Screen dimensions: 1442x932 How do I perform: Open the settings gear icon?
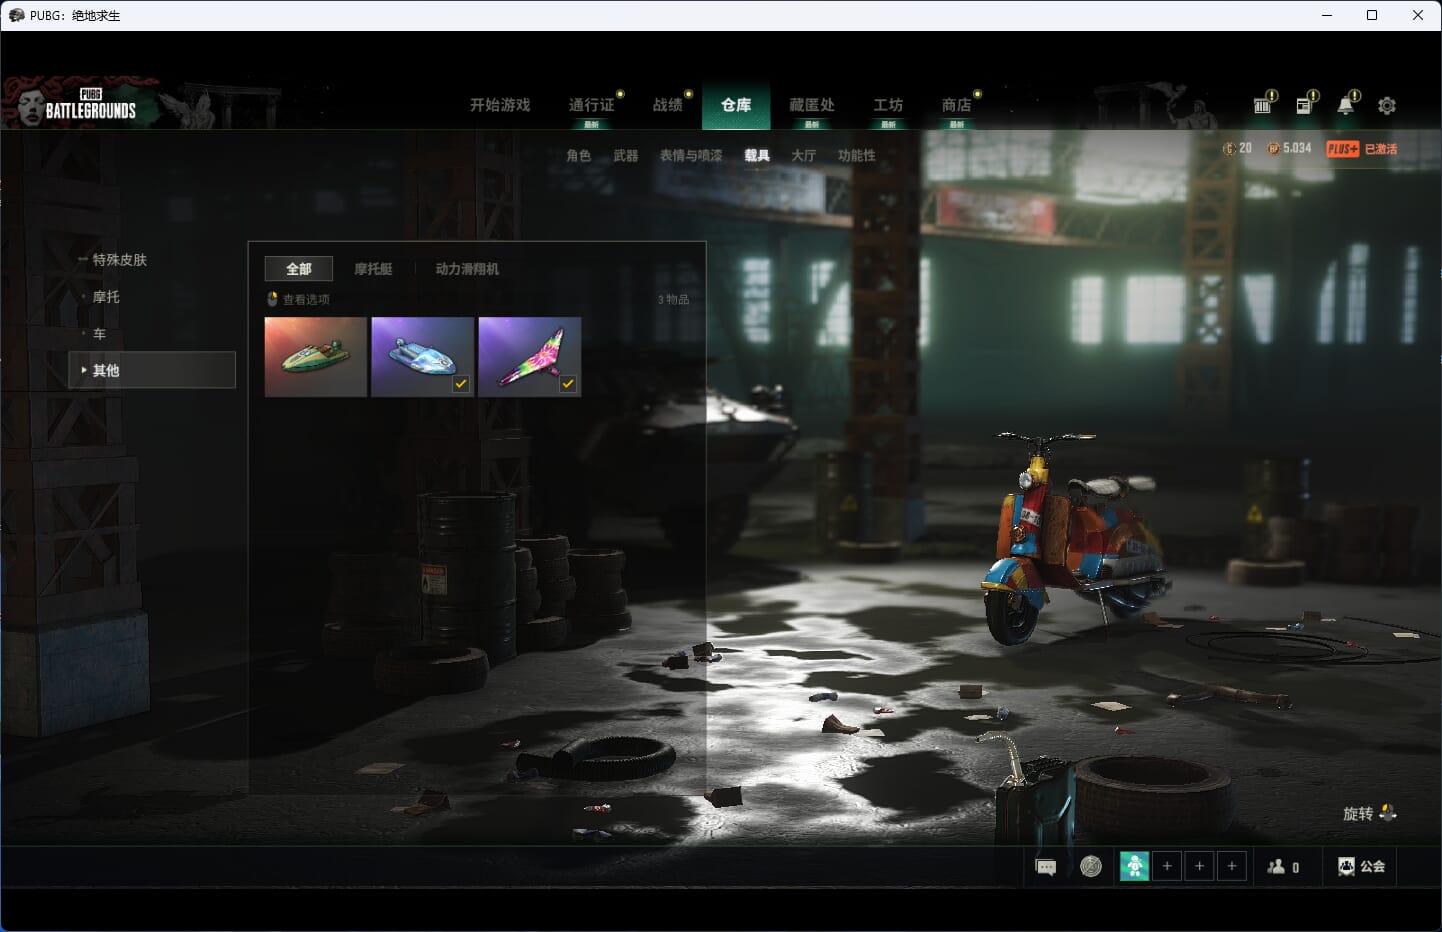pyautogui.click(x=1387, y=105)
